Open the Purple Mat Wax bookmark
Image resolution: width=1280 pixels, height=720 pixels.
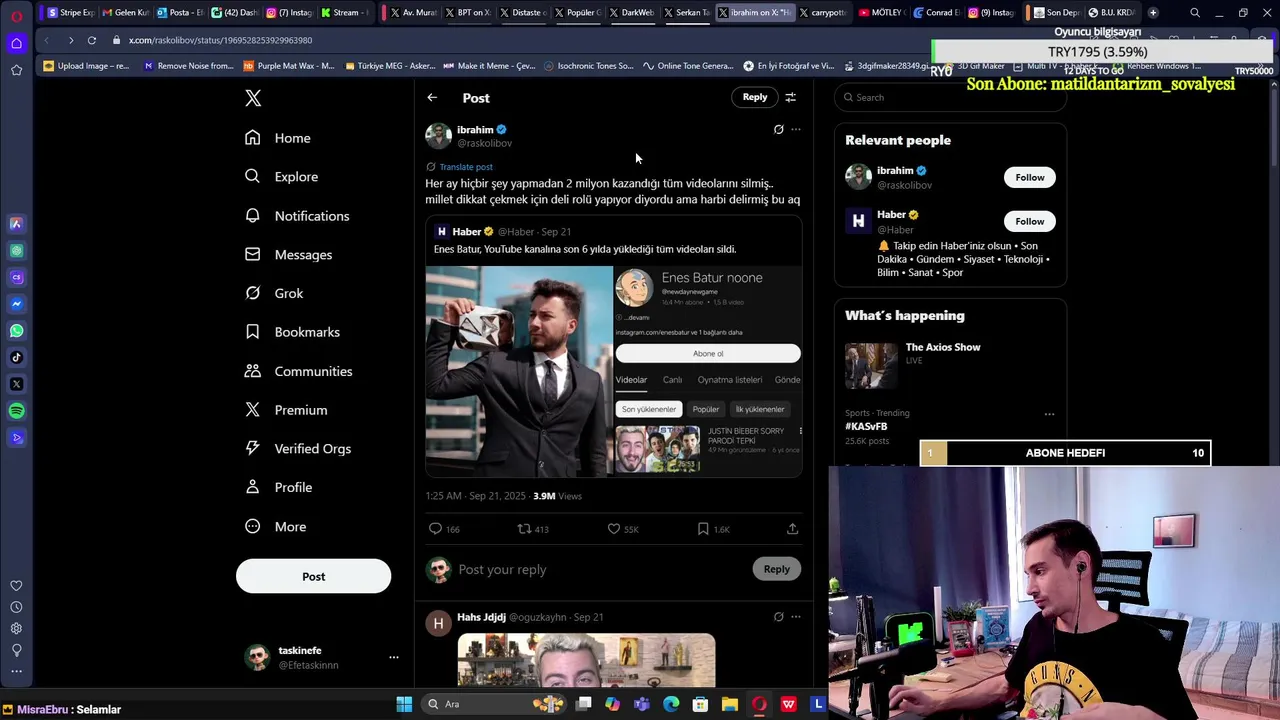pyautogui.click(x=288, y=66)
